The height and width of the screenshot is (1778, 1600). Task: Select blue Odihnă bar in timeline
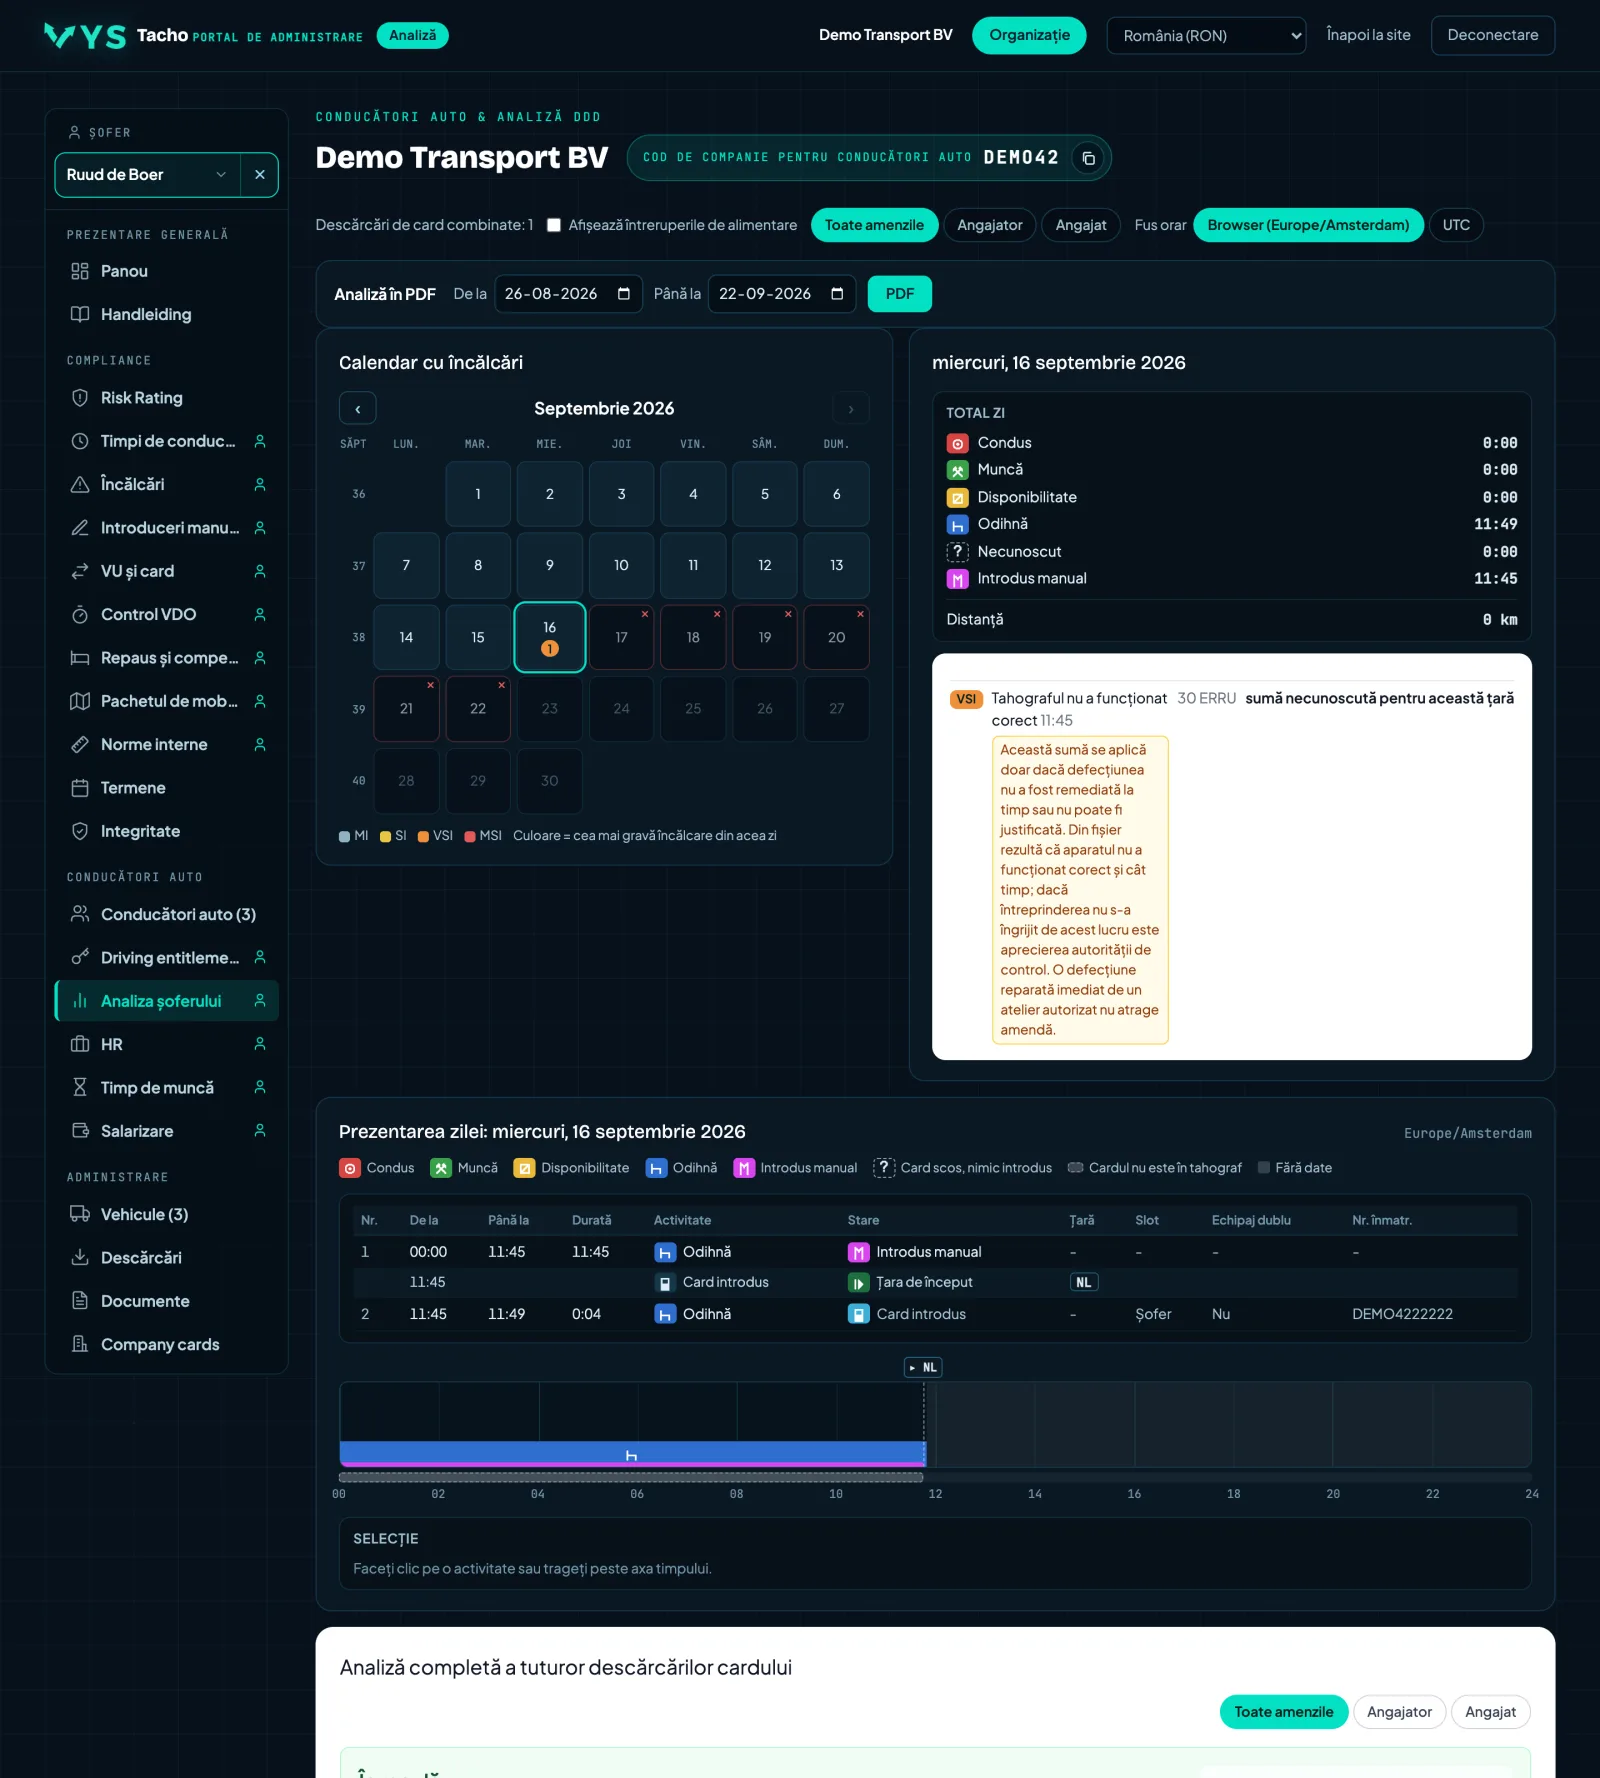pyautogui.click(x=632, y=1454)
